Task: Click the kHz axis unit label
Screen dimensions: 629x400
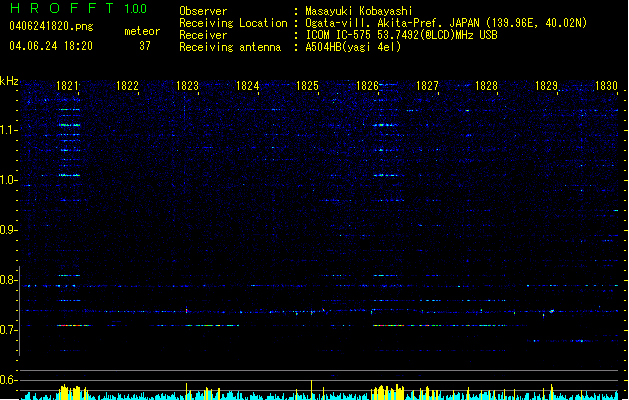Action: tap(9, 81)
